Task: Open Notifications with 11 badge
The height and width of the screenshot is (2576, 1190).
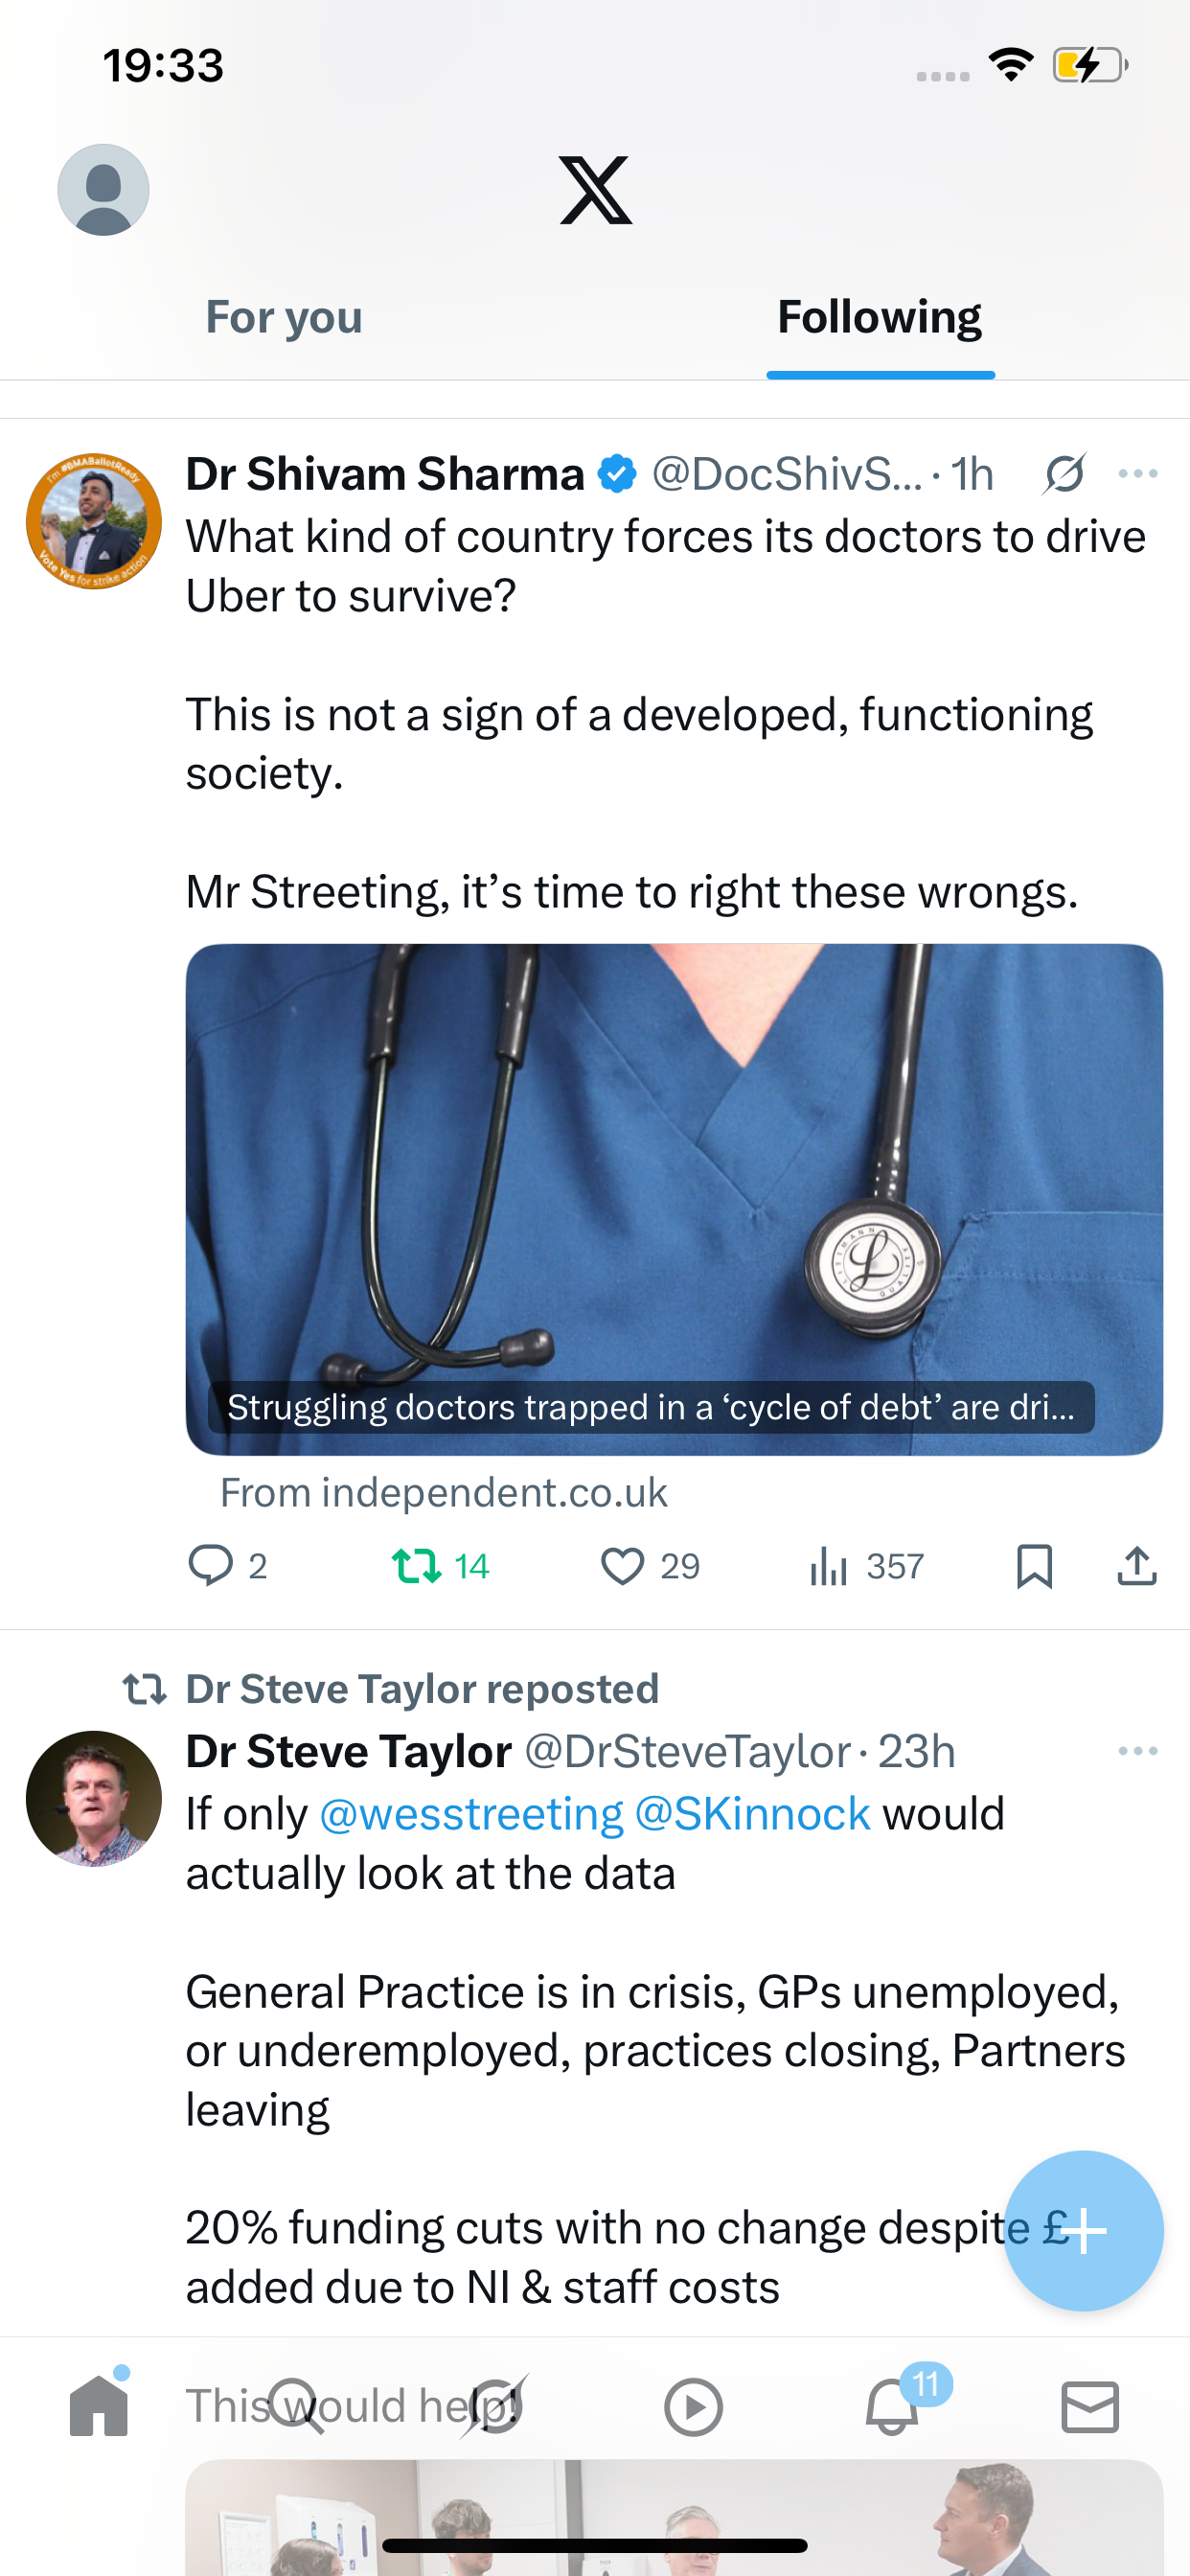Action: click(x=892, y=2406)
